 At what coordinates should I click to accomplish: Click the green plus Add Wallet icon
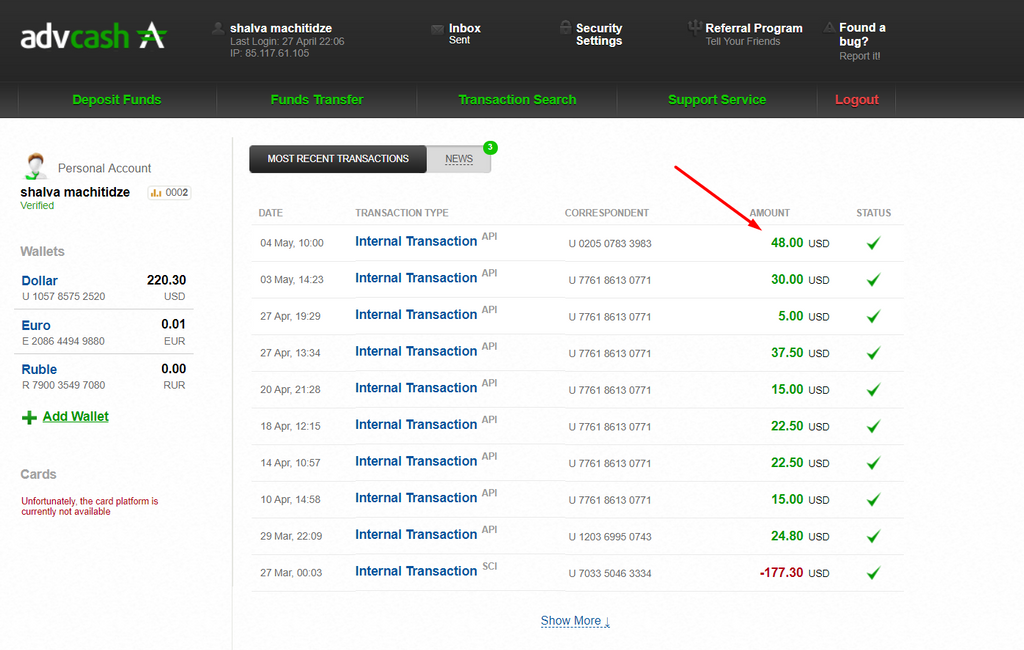29,417
